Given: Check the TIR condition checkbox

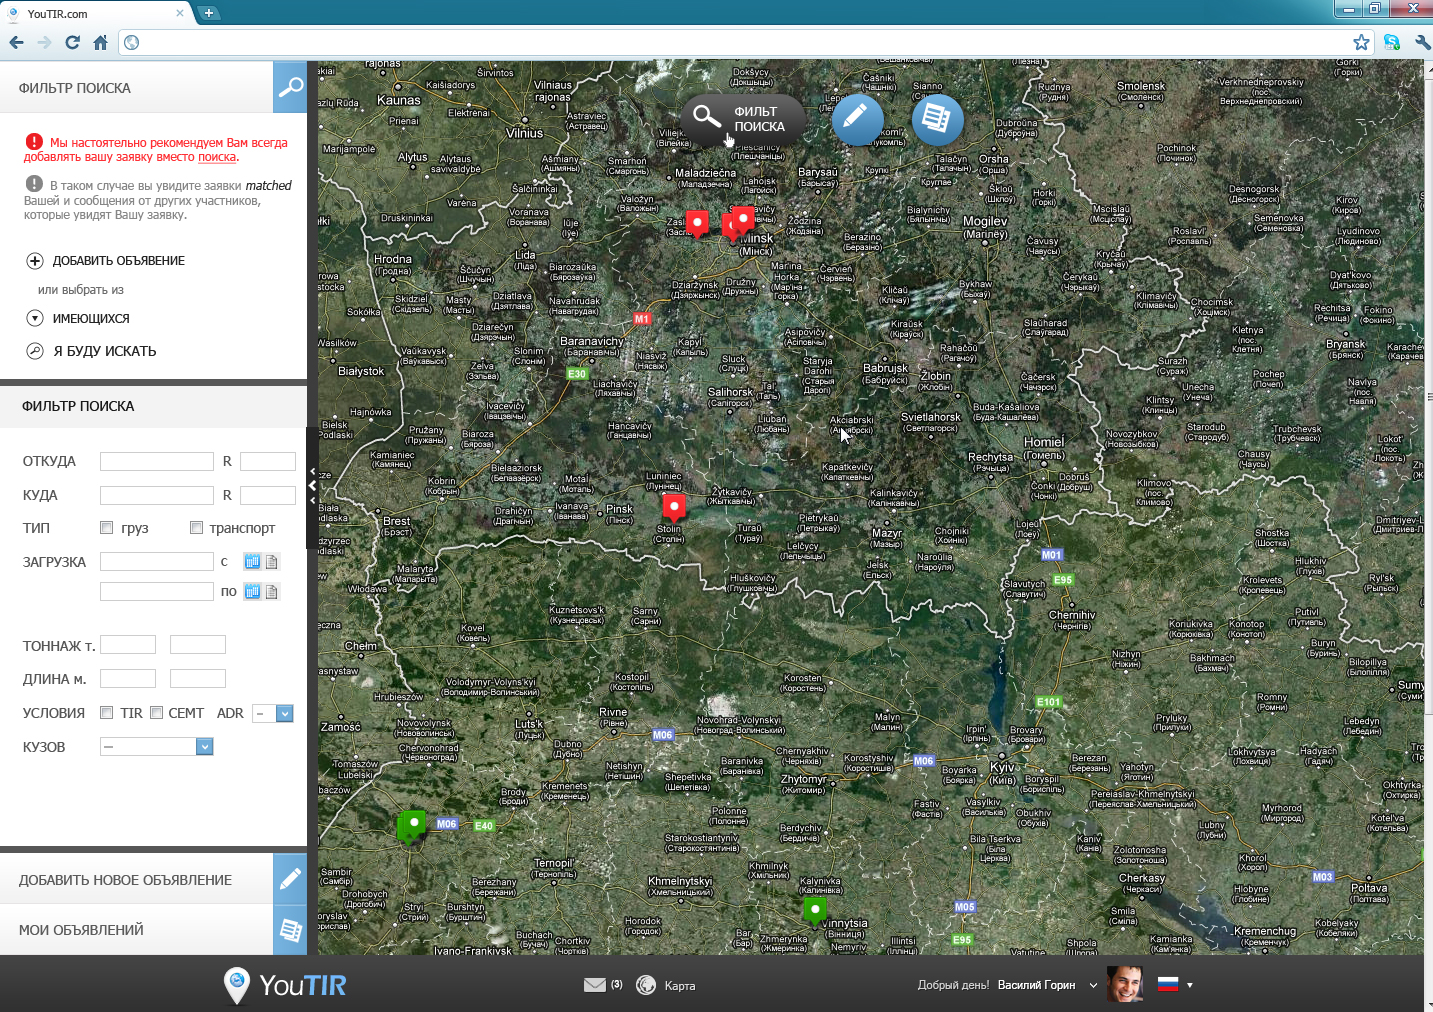Looking at the screenshot, I should [107, 713].
